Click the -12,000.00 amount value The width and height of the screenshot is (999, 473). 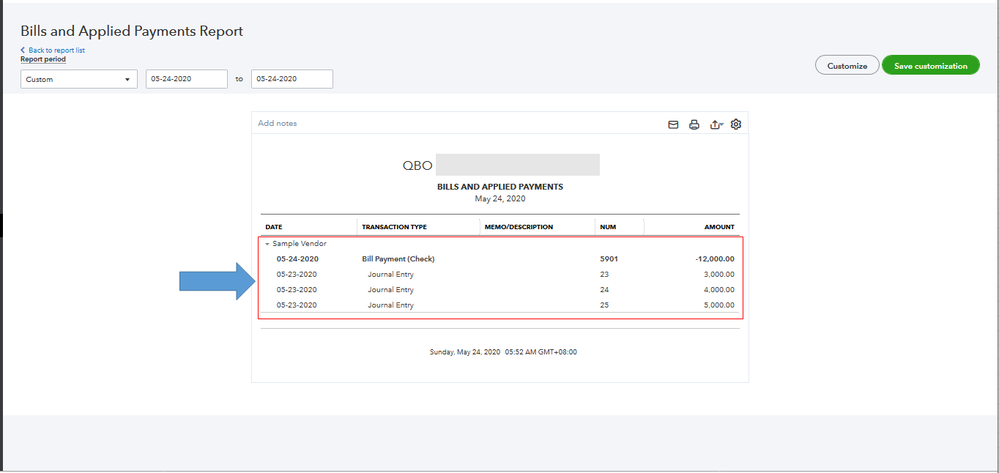point(714,259)
